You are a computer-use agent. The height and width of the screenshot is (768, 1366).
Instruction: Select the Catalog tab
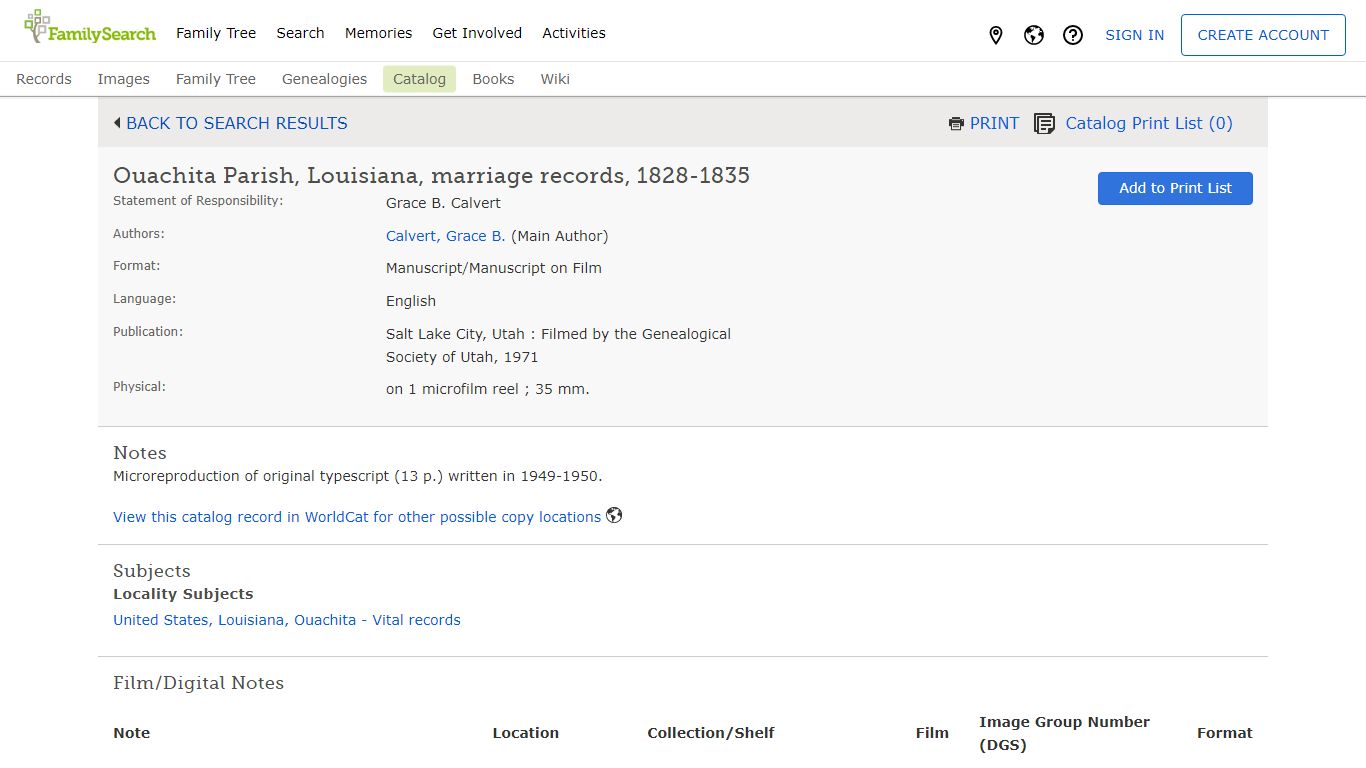pyautogui.click(x=419, y=79)
